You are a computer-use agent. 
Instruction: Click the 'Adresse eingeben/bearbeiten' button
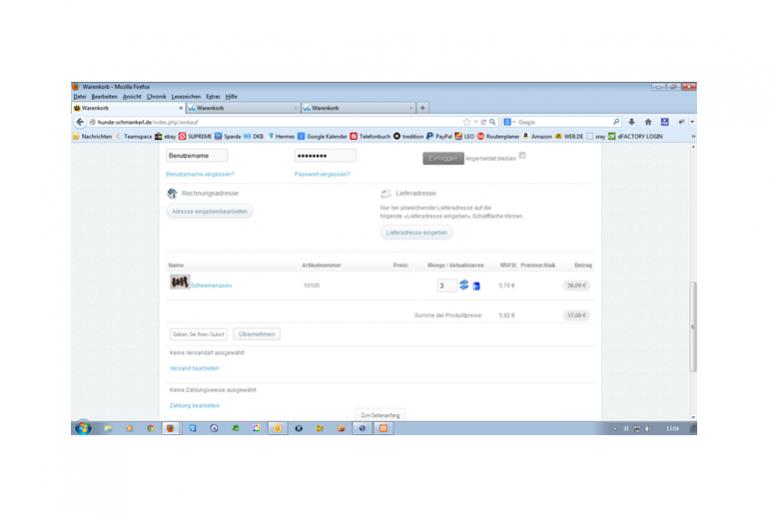210,212
